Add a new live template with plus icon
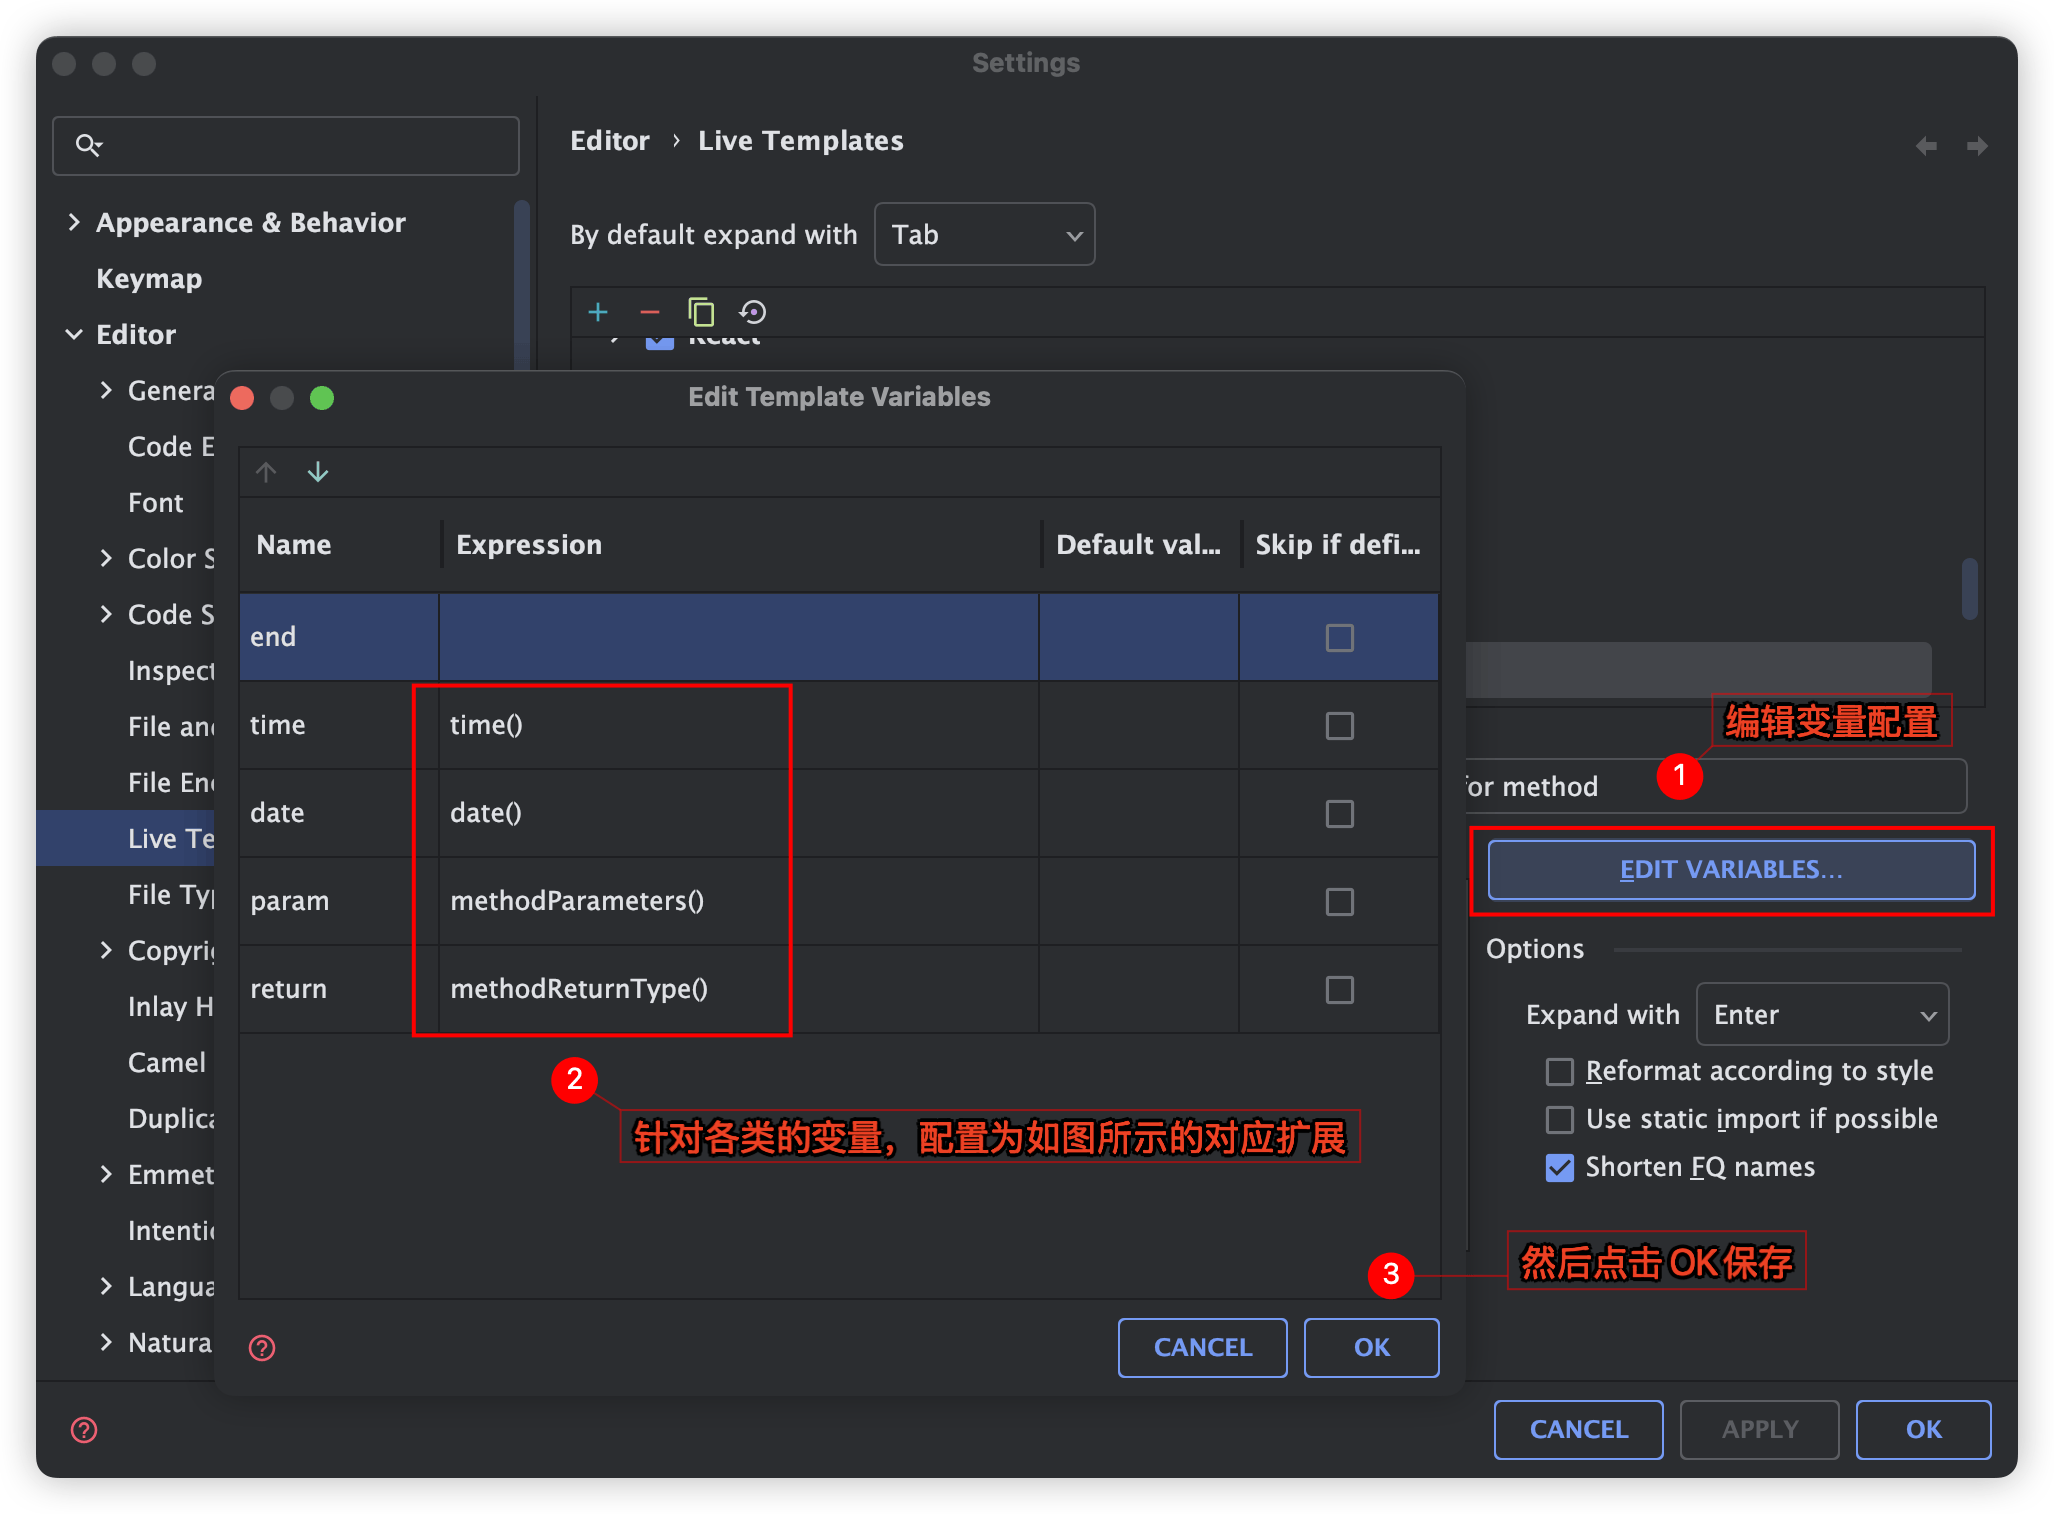This screenshot has height=1514, width=2054. (x=598, y=312)
